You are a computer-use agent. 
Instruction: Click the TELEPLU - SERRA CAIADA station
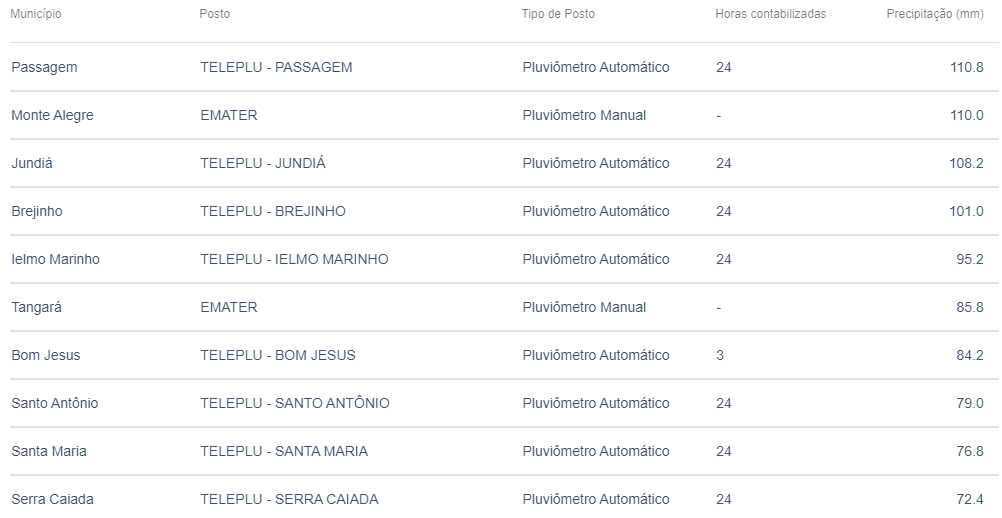pyautogui.click(x=289, y=499)
